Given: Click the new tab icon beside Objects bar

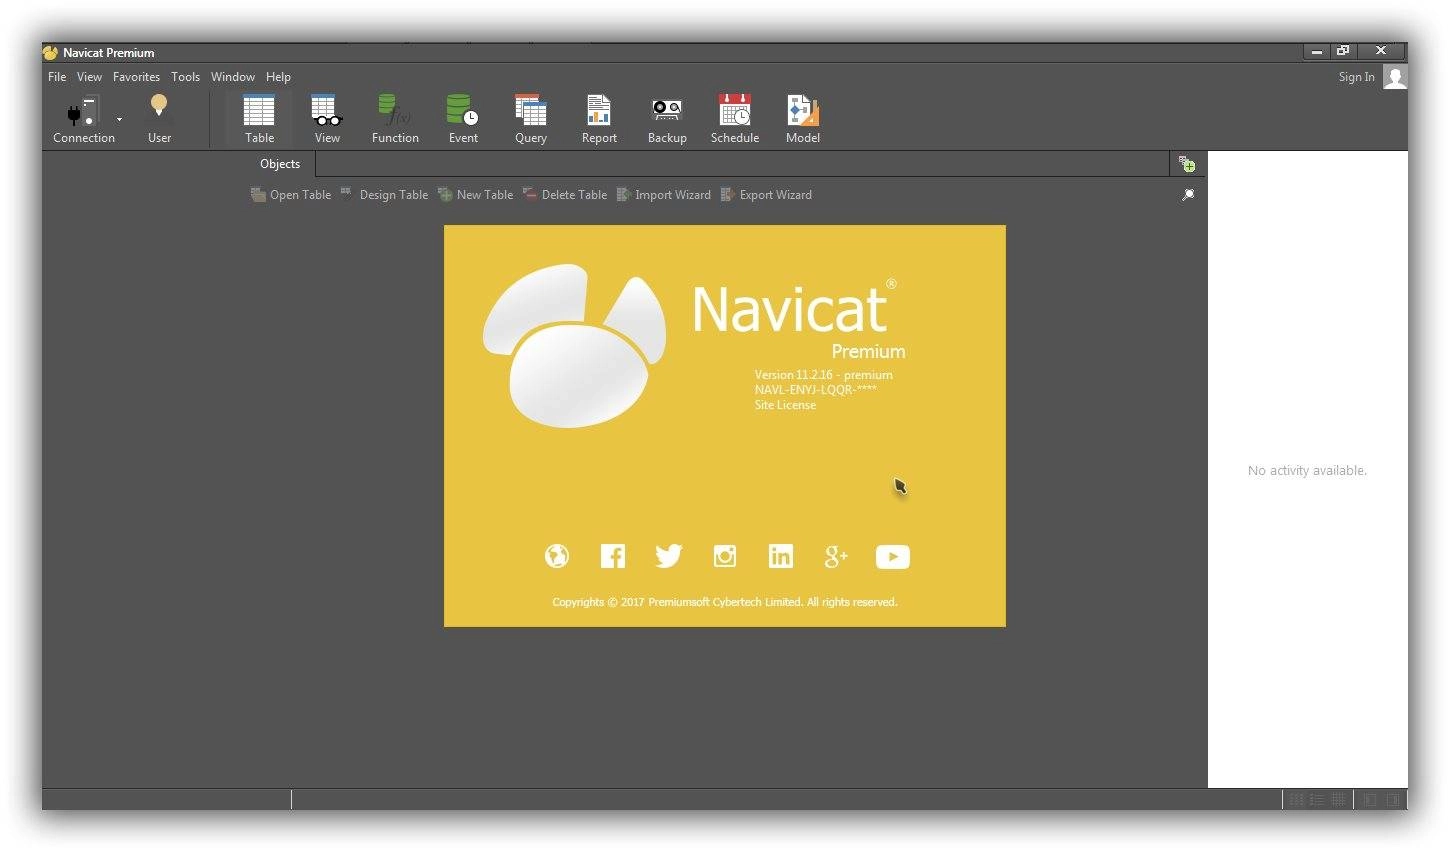Looking at the screenshot, I should coord(1187,164).
